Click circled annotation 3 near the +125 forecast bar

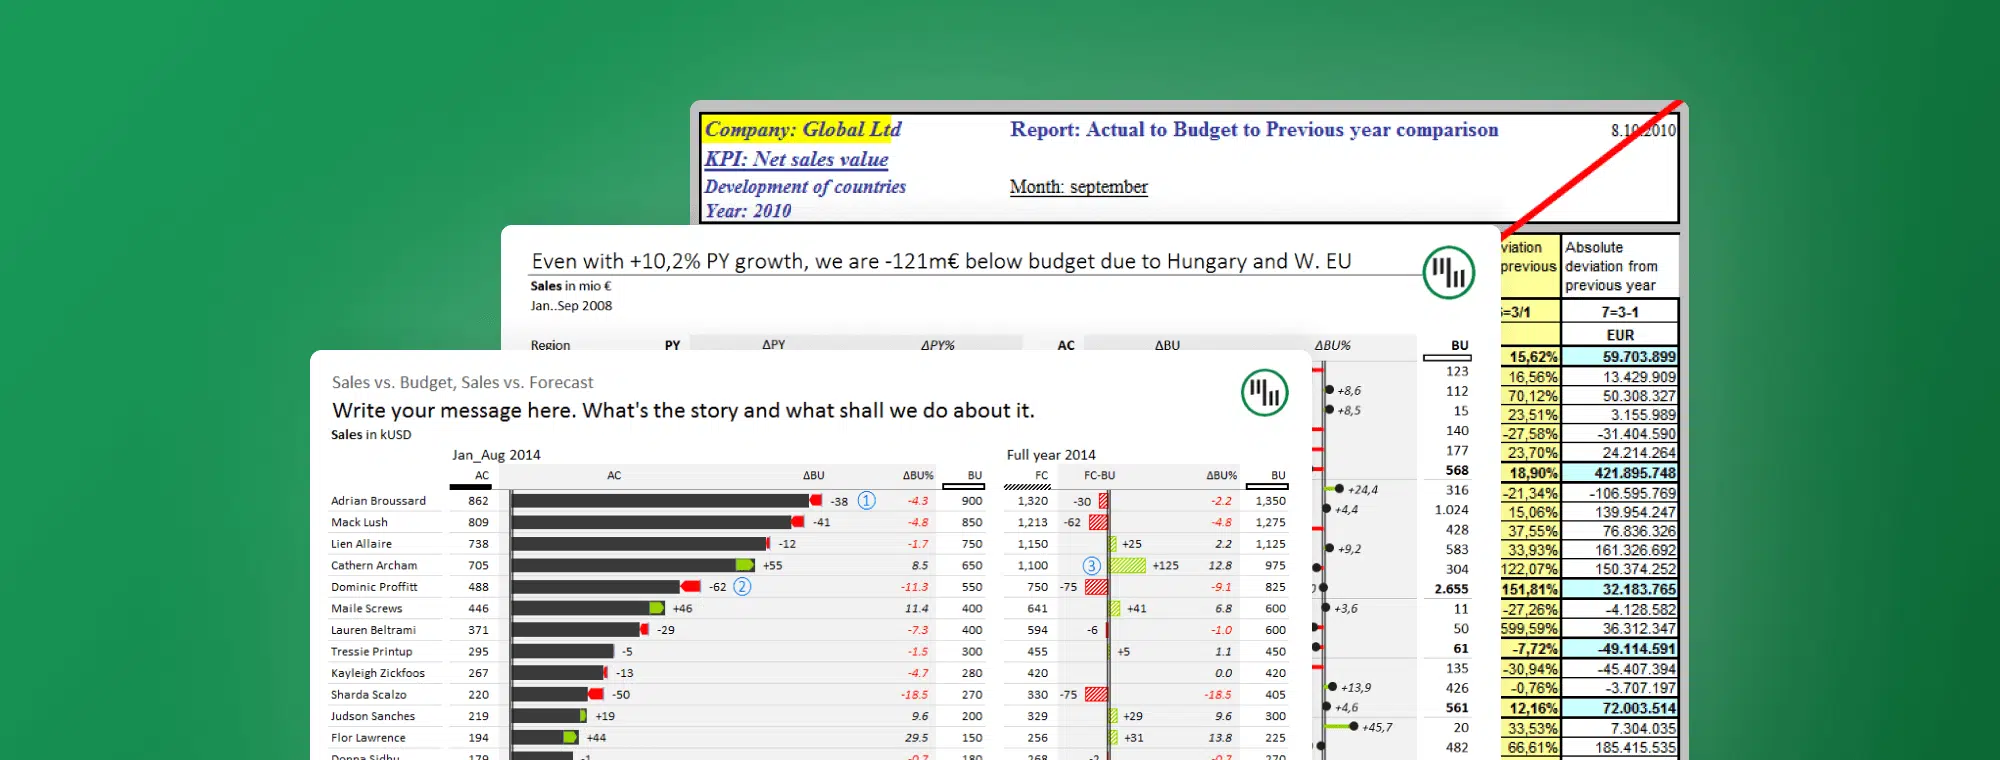tap(1091, 566)
